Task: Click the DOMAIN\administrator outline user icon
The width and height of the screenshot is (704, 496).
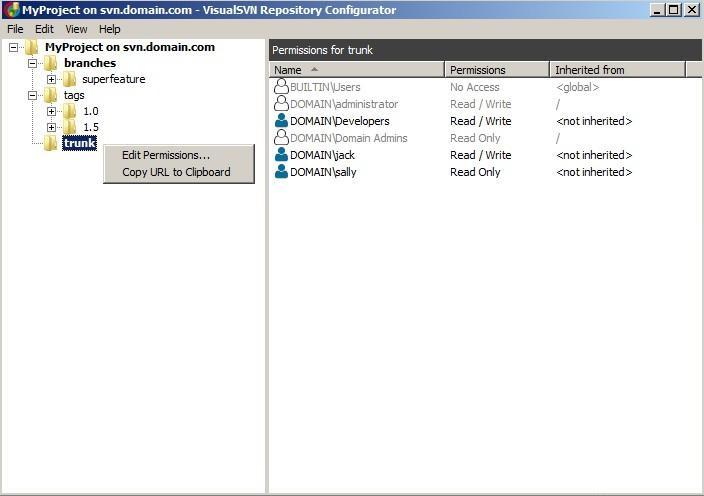Action: point(281,104)
